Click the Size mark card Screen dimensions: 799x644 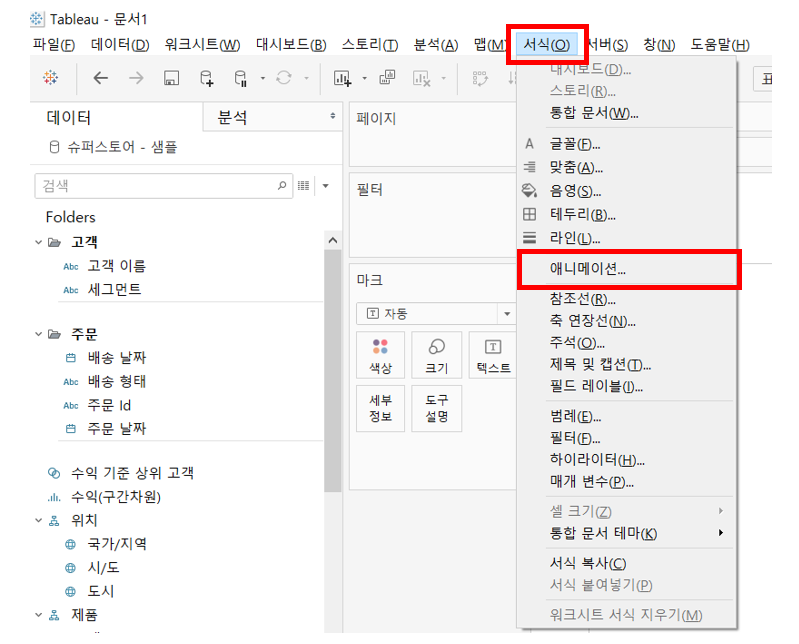[x=437, y=355]
